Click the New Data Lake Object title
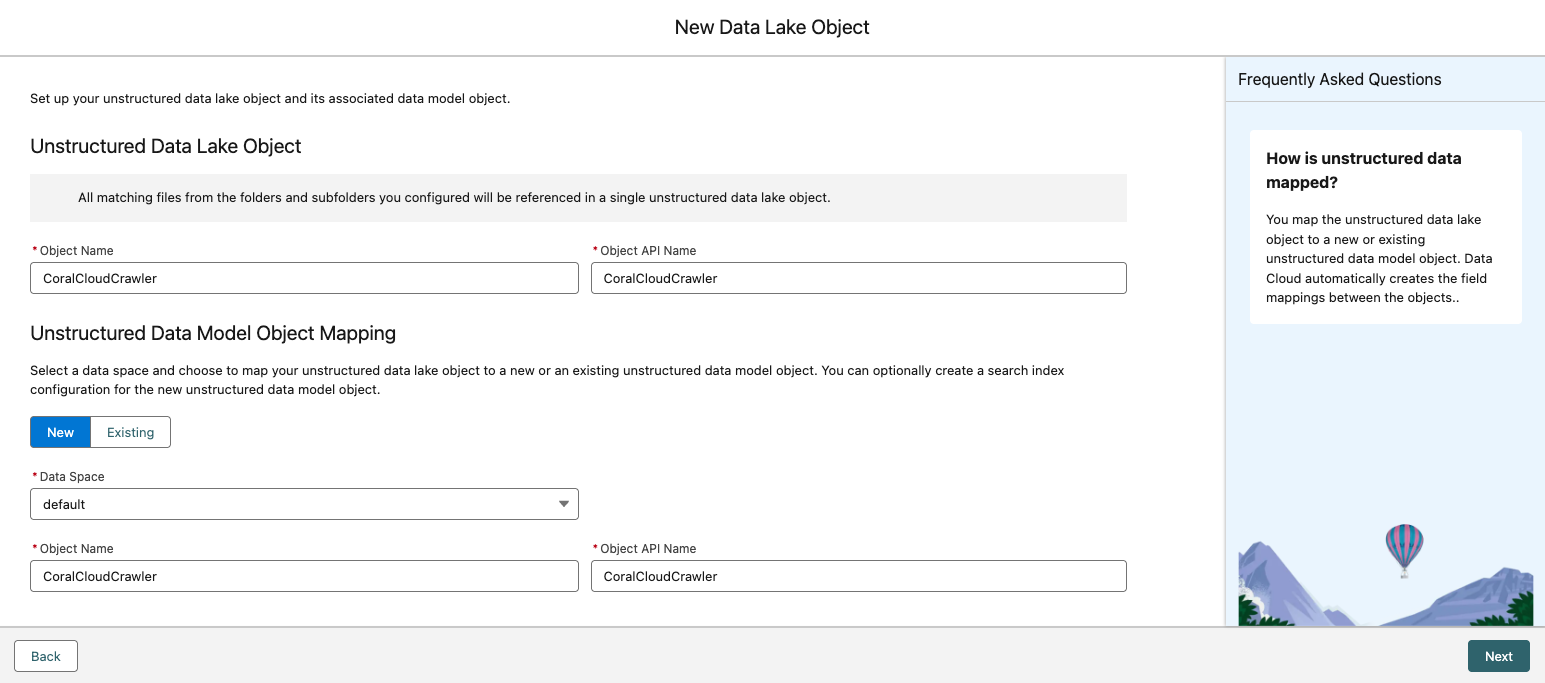 pyautogui.click(x=772, y=27)
